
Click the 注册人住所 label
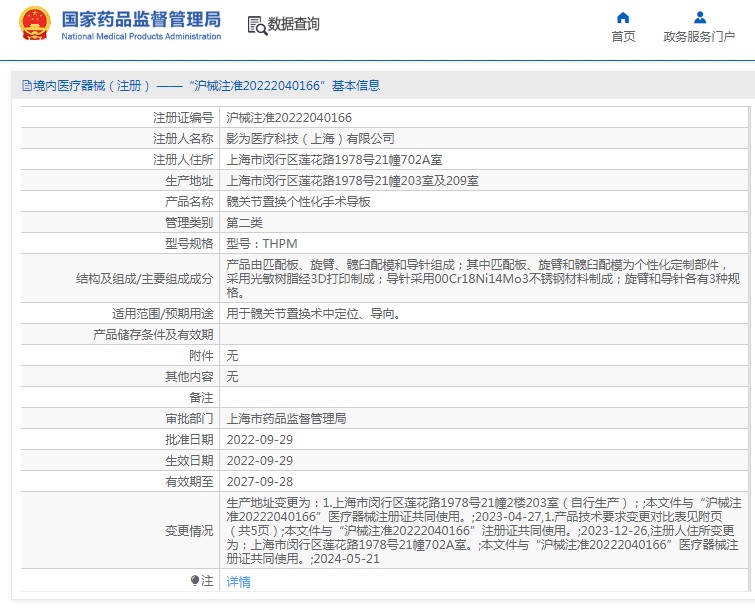click(183, 159)
